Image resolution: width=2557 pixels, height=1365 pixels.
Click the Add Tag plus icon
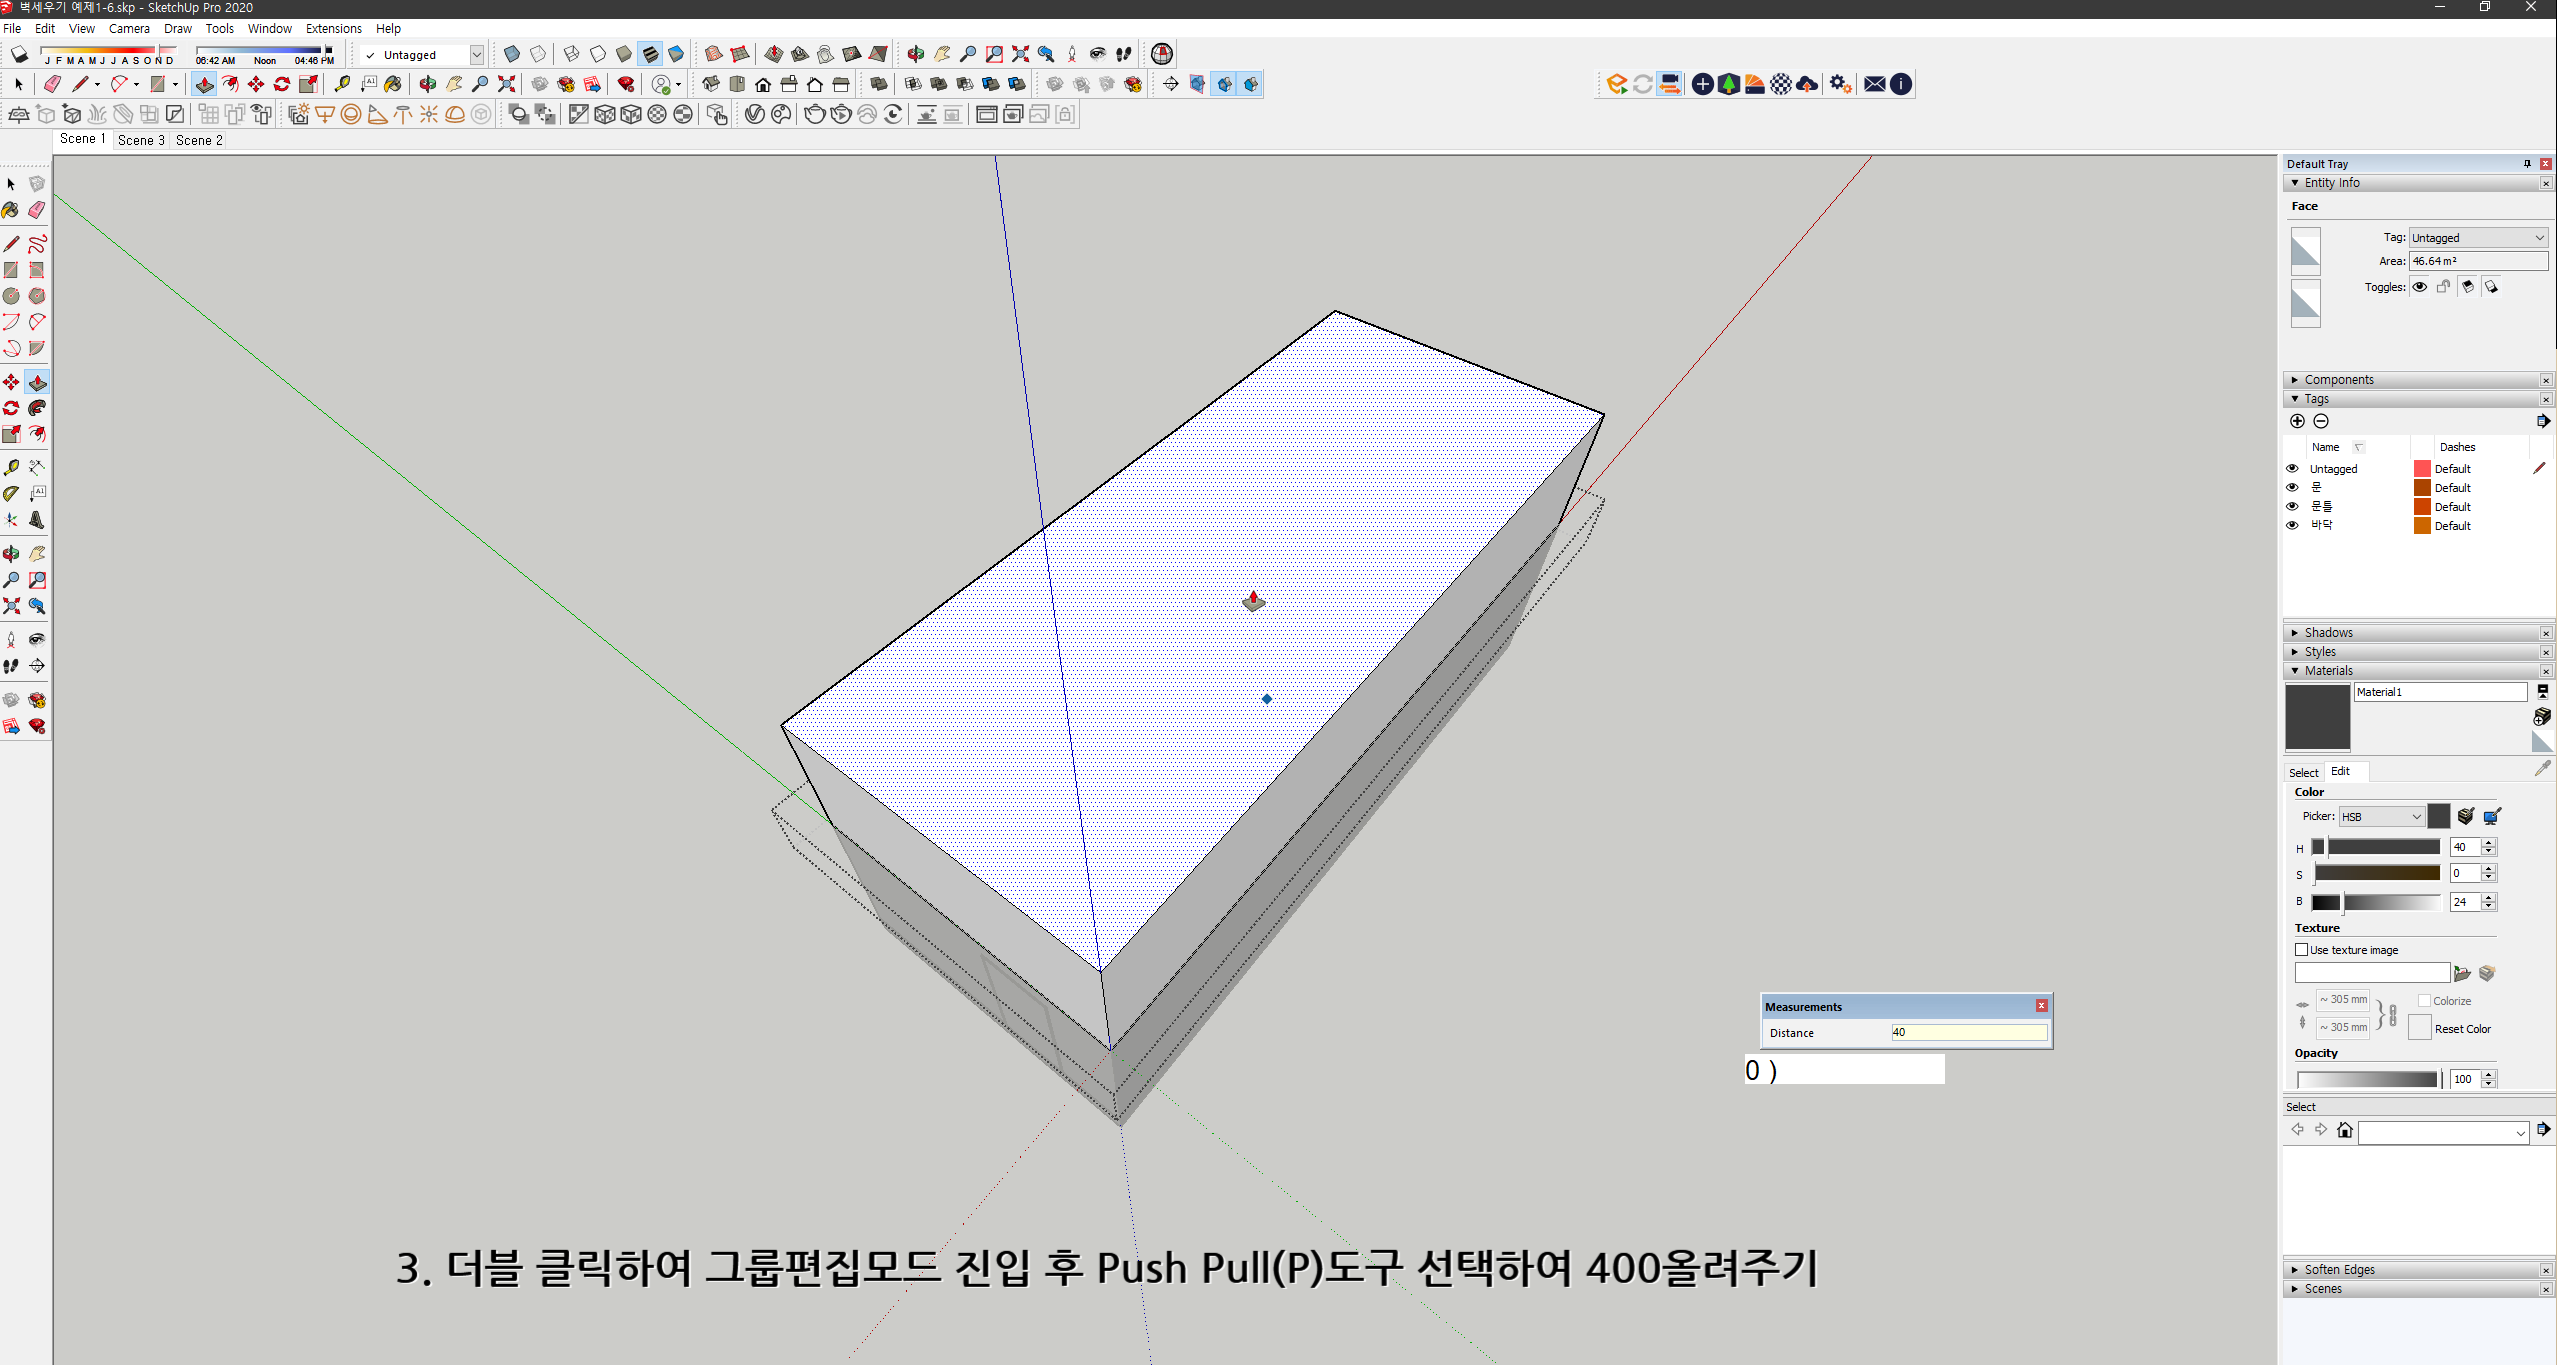click(x=2297, y=421)
